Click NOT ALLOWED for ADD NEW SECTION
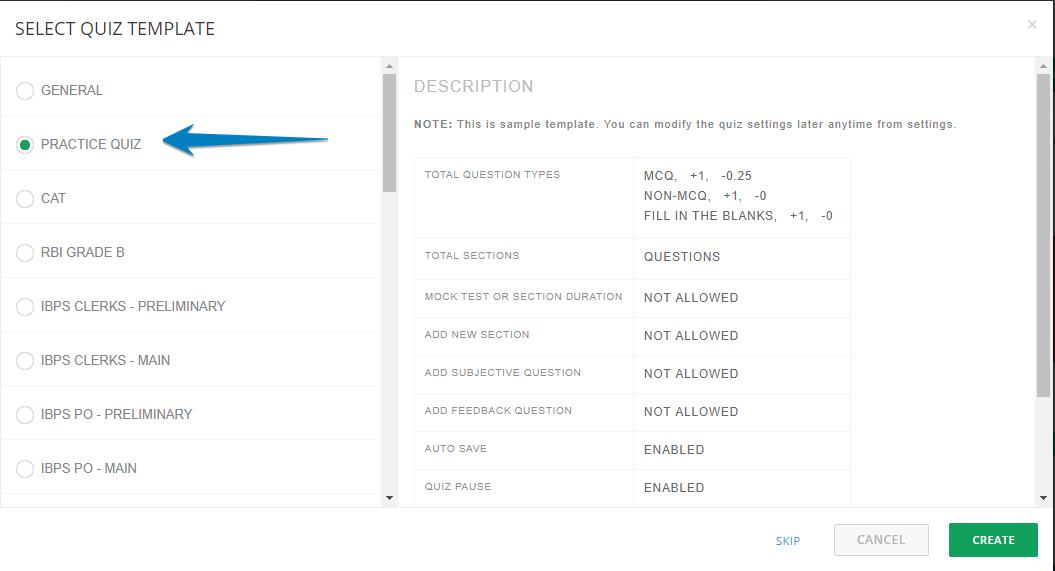 [x=690, y=336]
